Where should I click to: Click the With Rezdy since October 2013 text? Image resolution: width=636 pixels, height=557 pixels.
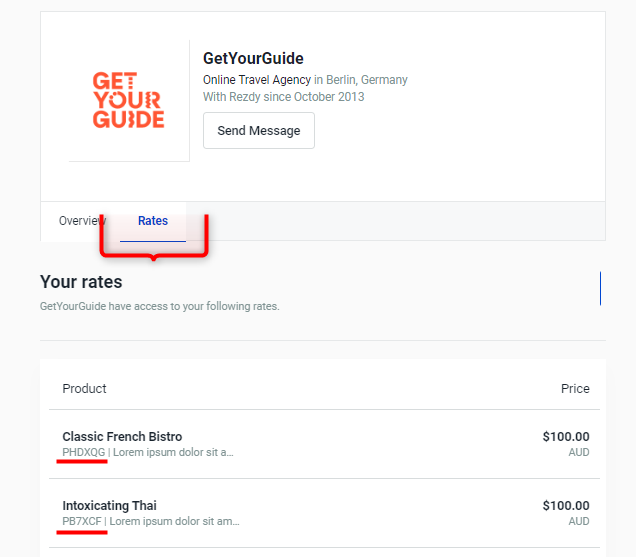[x=284, y=97]
